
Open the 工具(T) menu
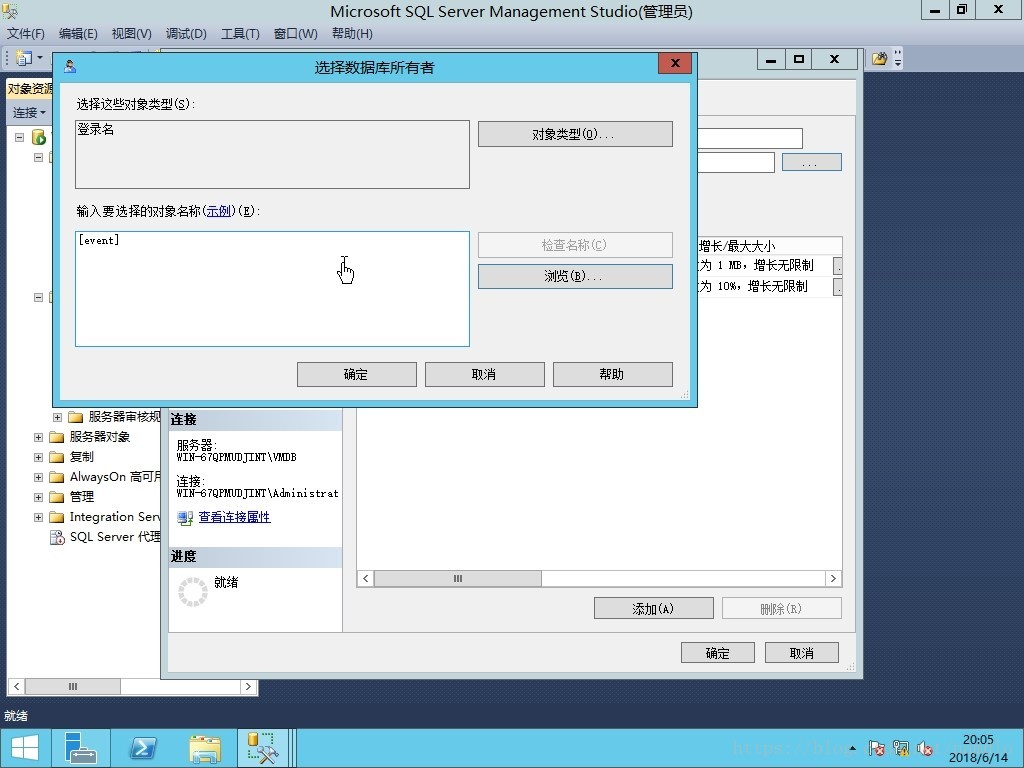240,34
